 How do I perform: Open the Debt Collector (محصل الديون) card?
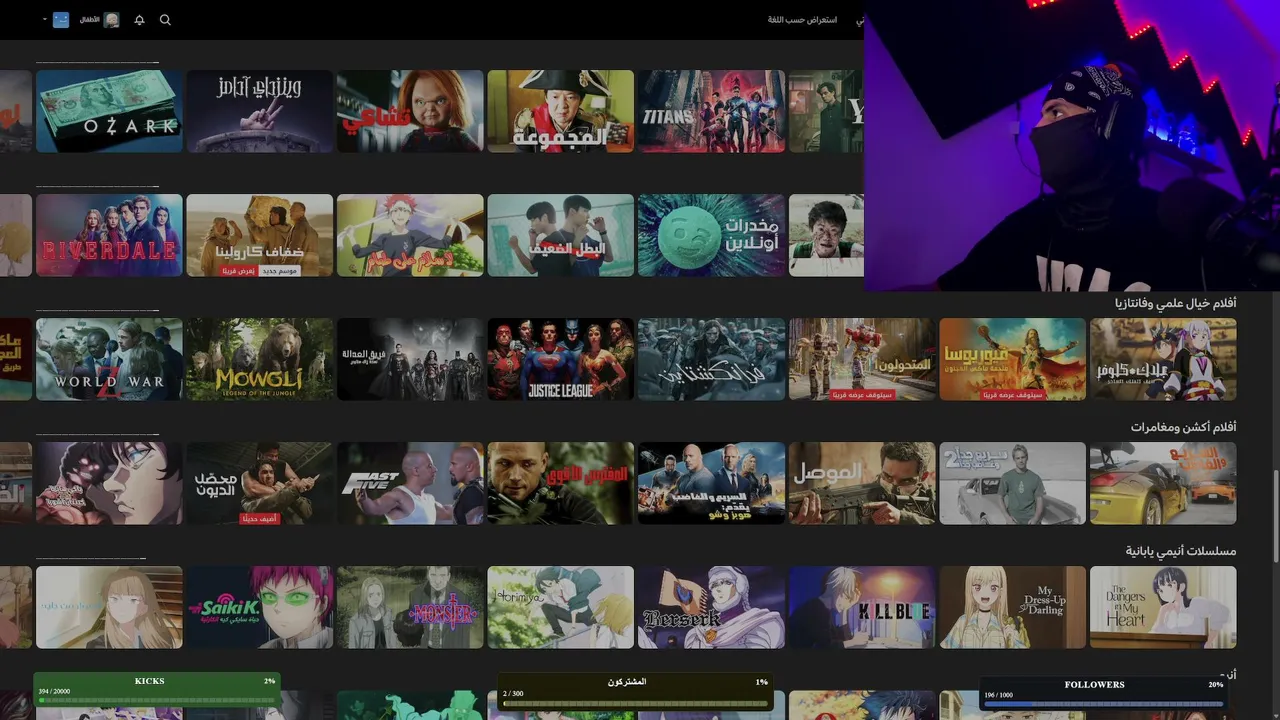click(260, 483)
